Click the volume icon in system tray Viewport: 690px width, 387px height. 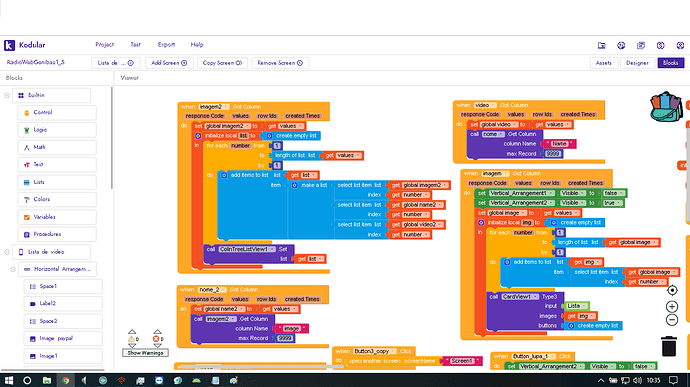(x=637, y=380)
